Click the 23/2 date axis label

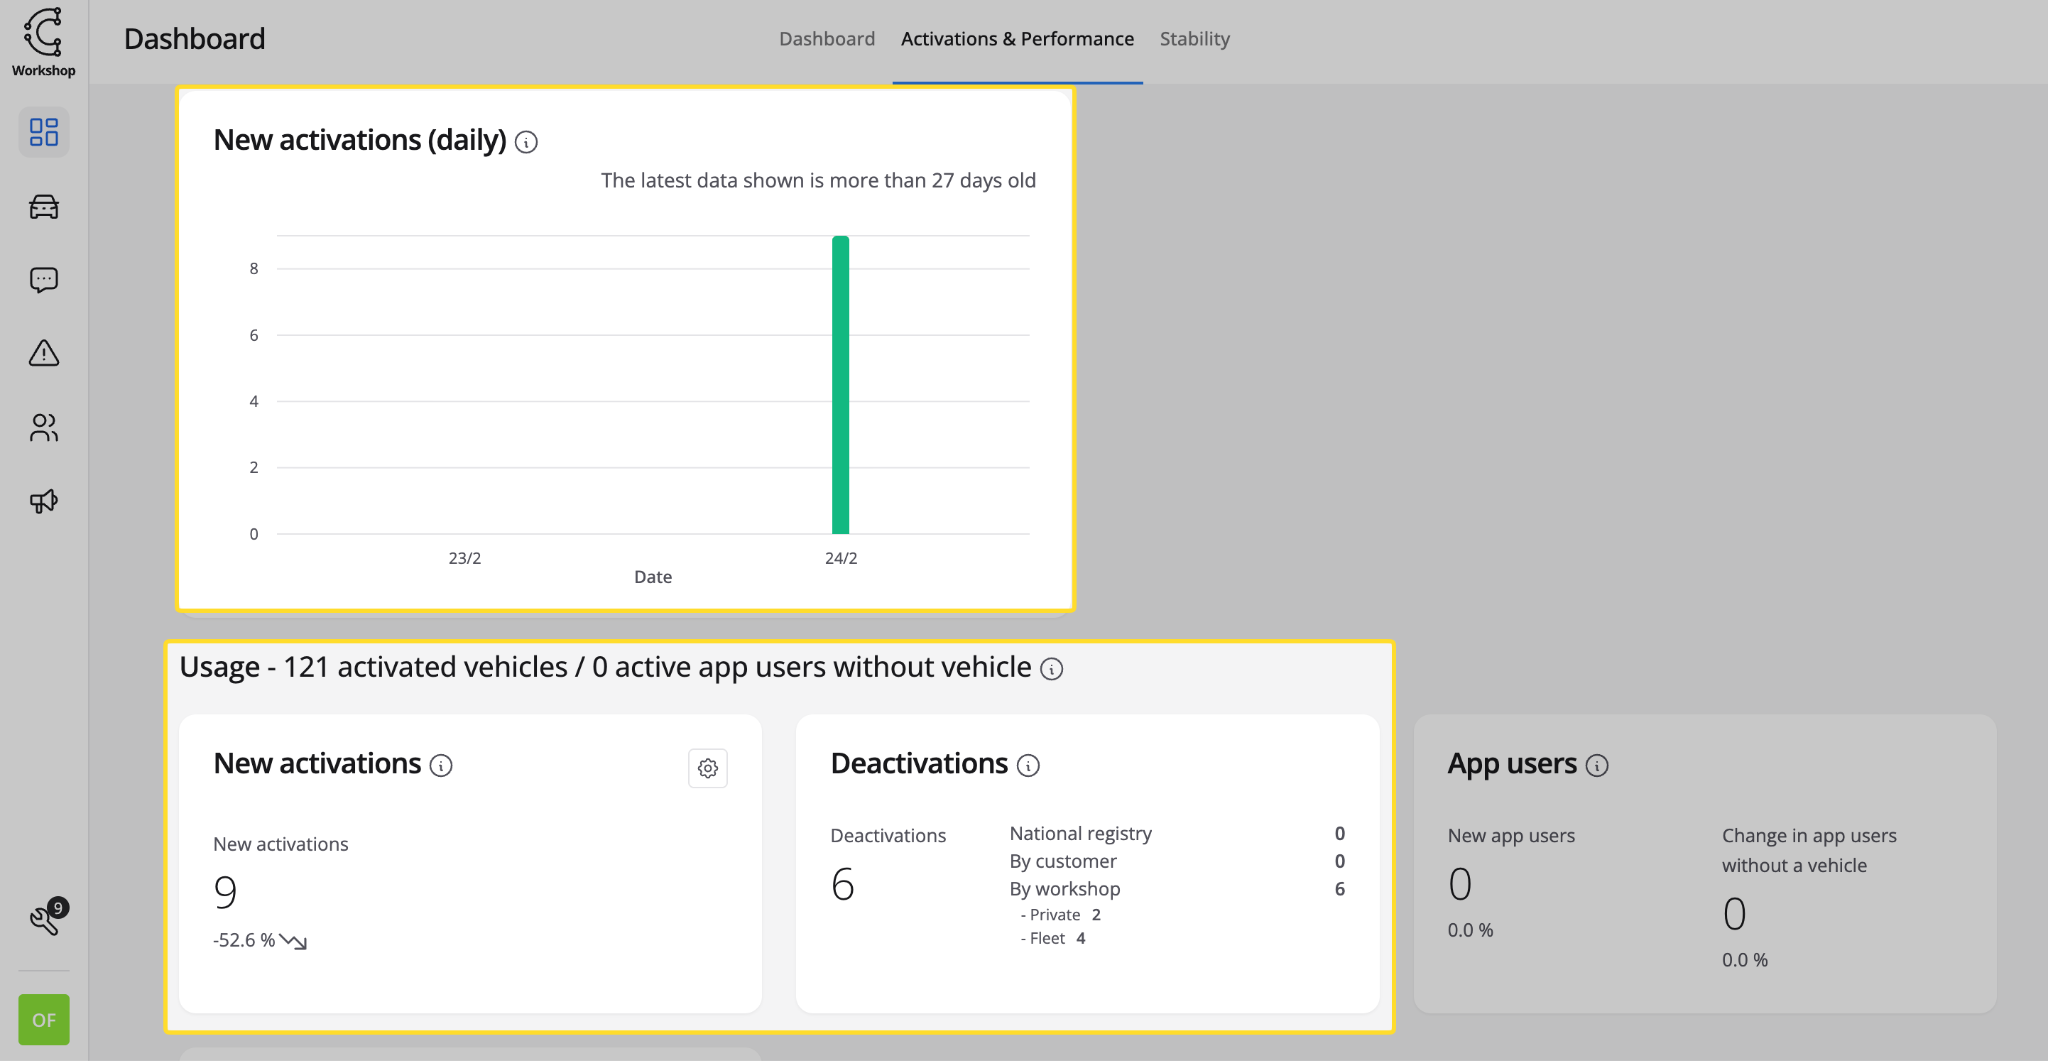coord(465,558)
